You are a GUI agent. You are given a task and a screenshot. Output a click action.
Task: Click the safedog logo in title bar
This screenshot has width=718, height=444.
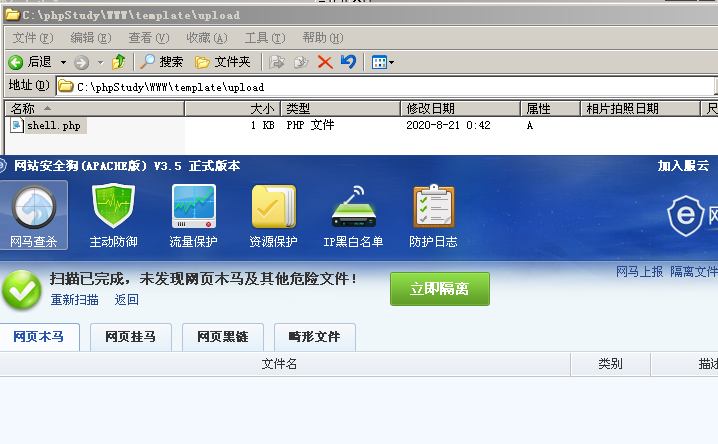click(x=2, y=166)
